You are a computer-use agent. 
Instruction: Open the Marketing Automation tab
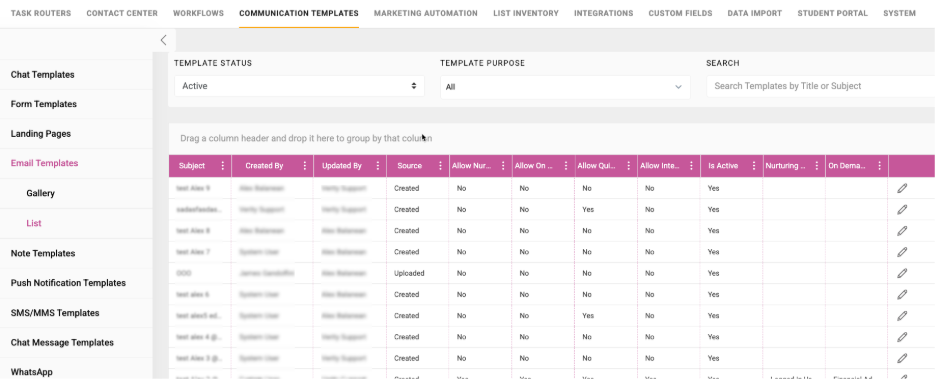[x=426, y=13]
